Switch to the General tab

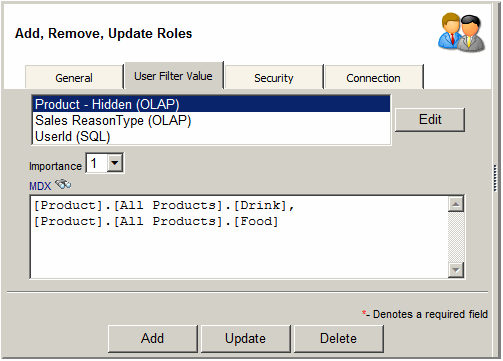pos(74,77)
